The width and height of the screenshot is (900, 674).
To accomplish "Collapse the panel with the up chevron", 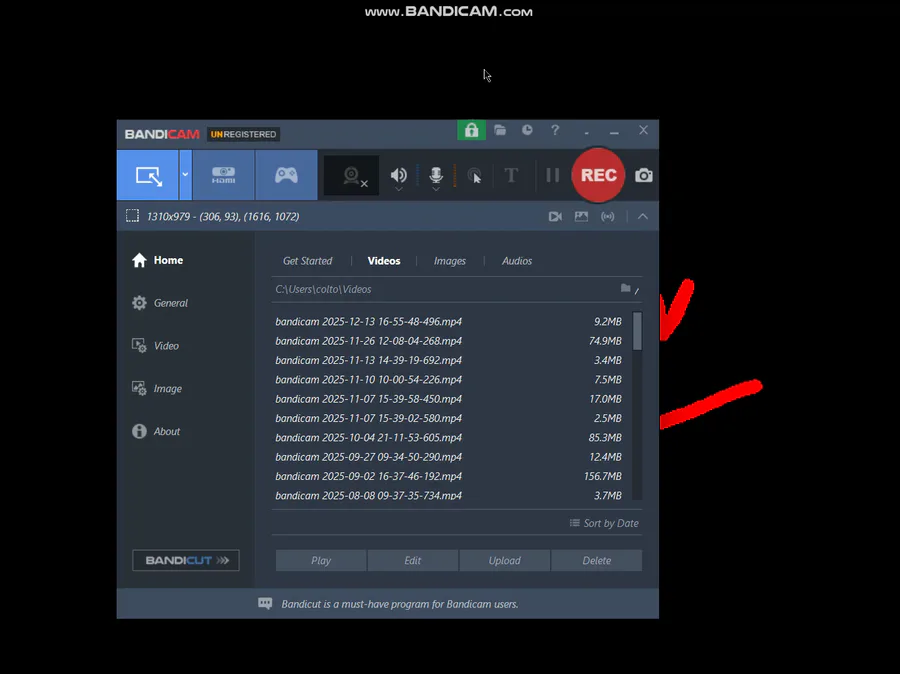I will pos(643,216).
